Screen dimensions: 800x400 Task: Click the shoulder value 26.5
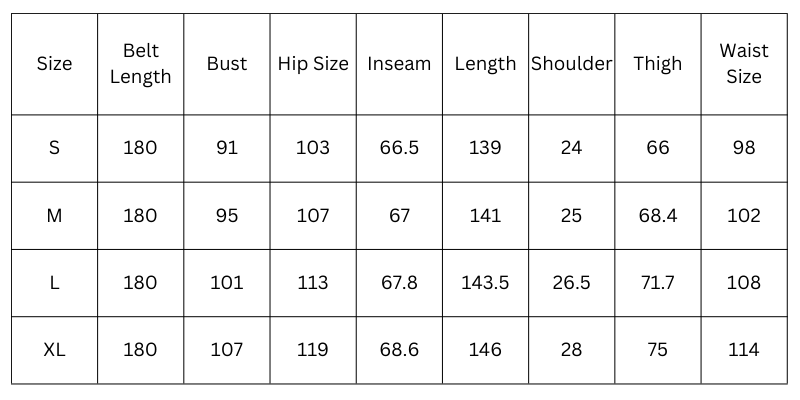[x=571, y=283]
